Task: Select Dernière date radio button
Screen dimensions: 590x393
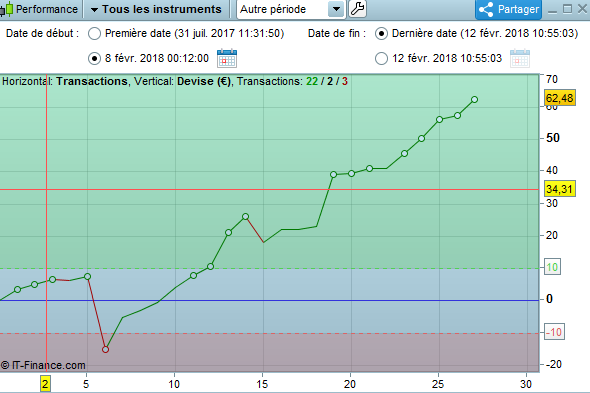Action: click(381, 34)
